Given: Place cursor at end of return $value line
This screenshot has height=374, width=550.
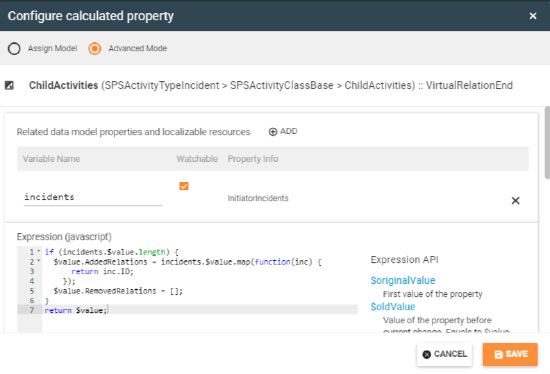Looking at the screenshot, I should click(107, 310).
